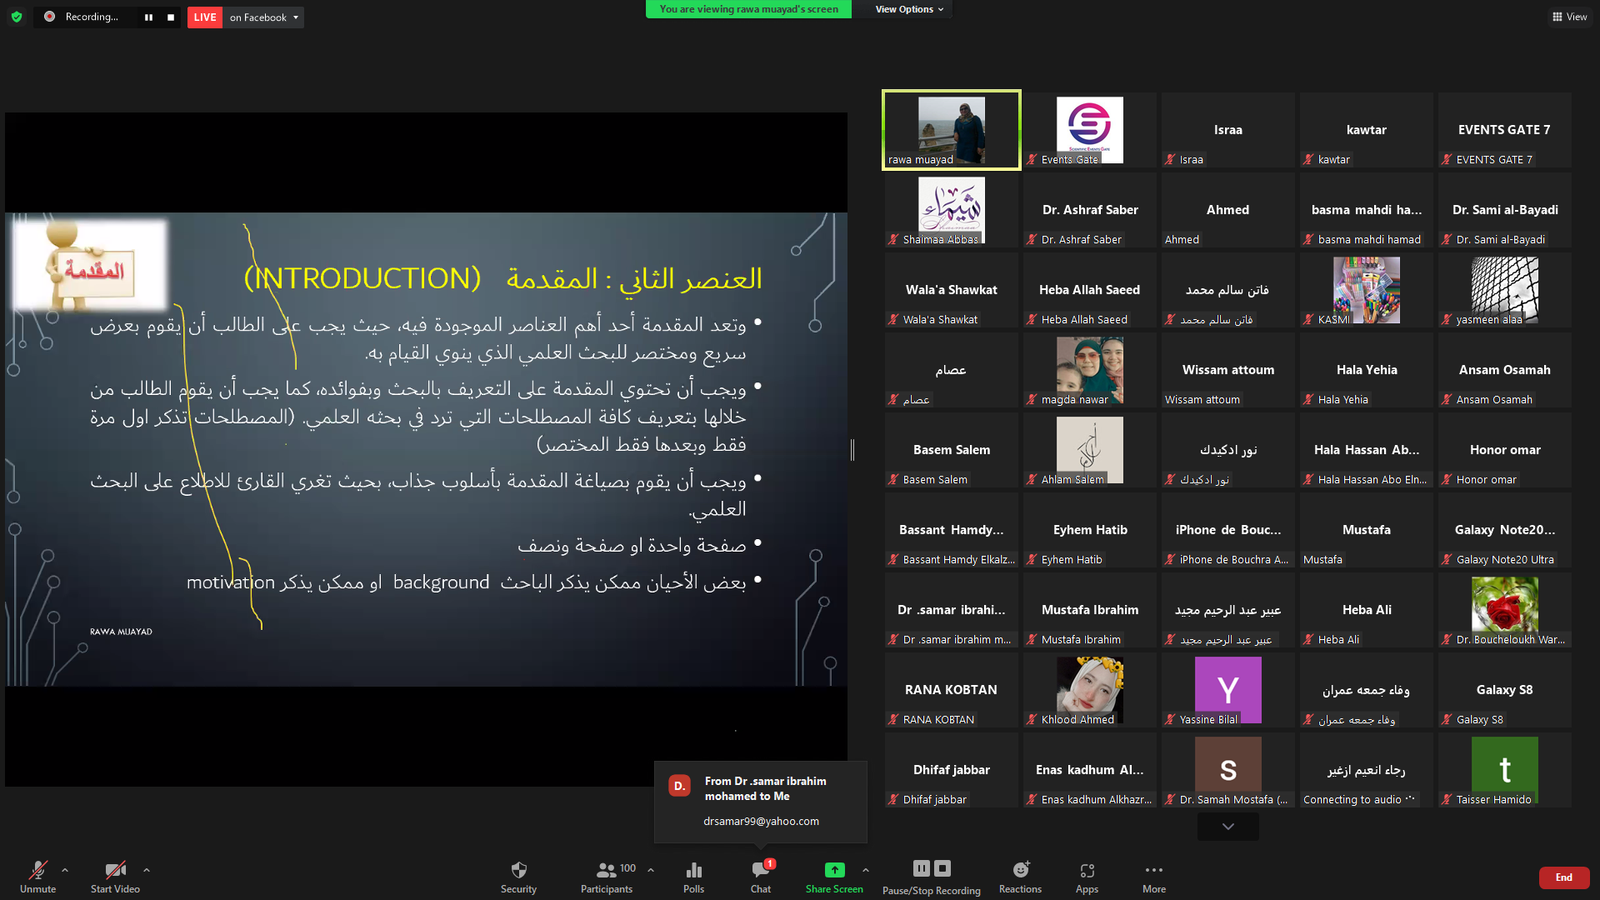
Task: Open the Chat panel
Action: pyautogui.click(x=761, y=876)
